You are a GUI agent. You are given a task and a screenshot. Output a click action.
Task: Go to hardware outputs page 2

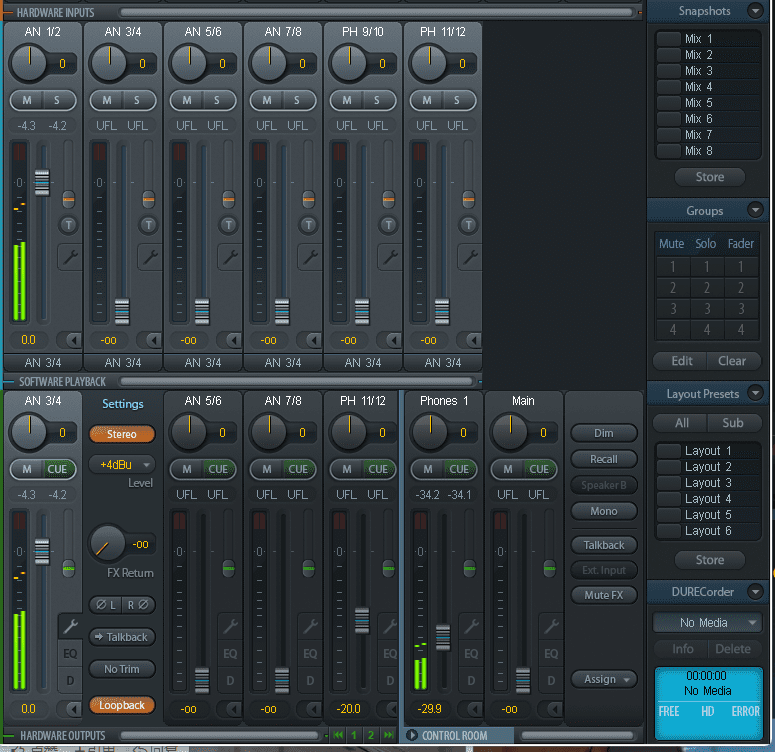coord(371,735)
